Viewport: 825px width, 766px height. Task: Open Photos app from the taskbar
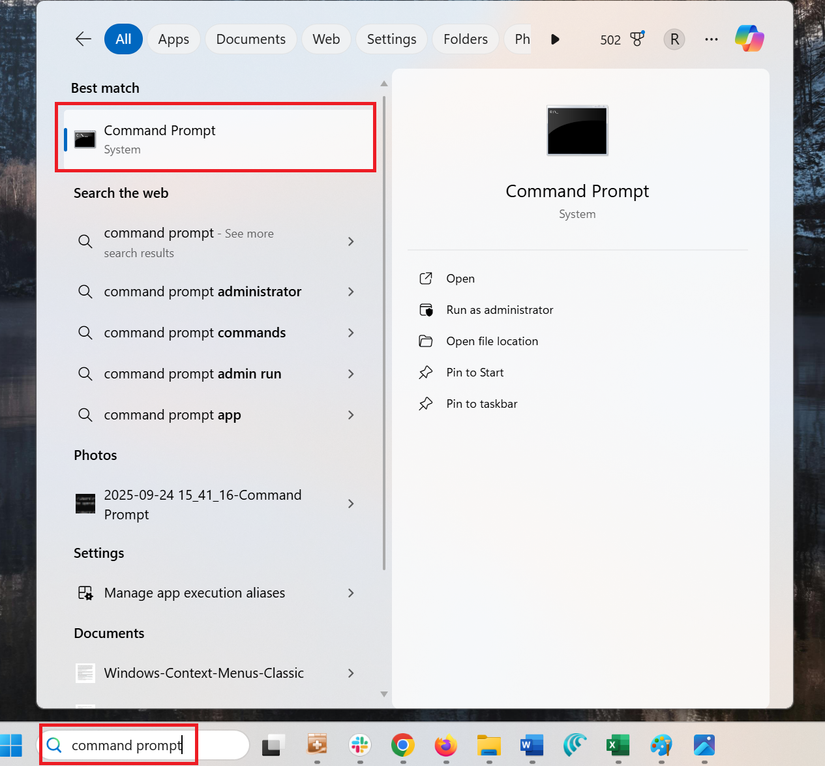pyautogui.click(x=704, y=745)
